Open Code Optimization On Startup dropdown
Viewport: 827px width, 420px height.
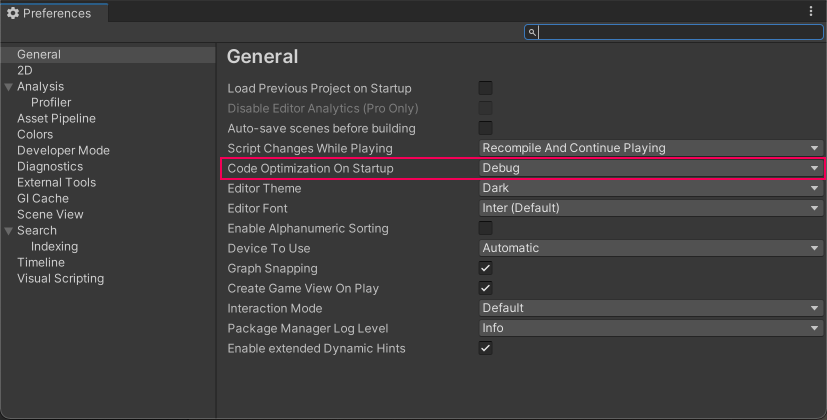(x=650, y=168)
